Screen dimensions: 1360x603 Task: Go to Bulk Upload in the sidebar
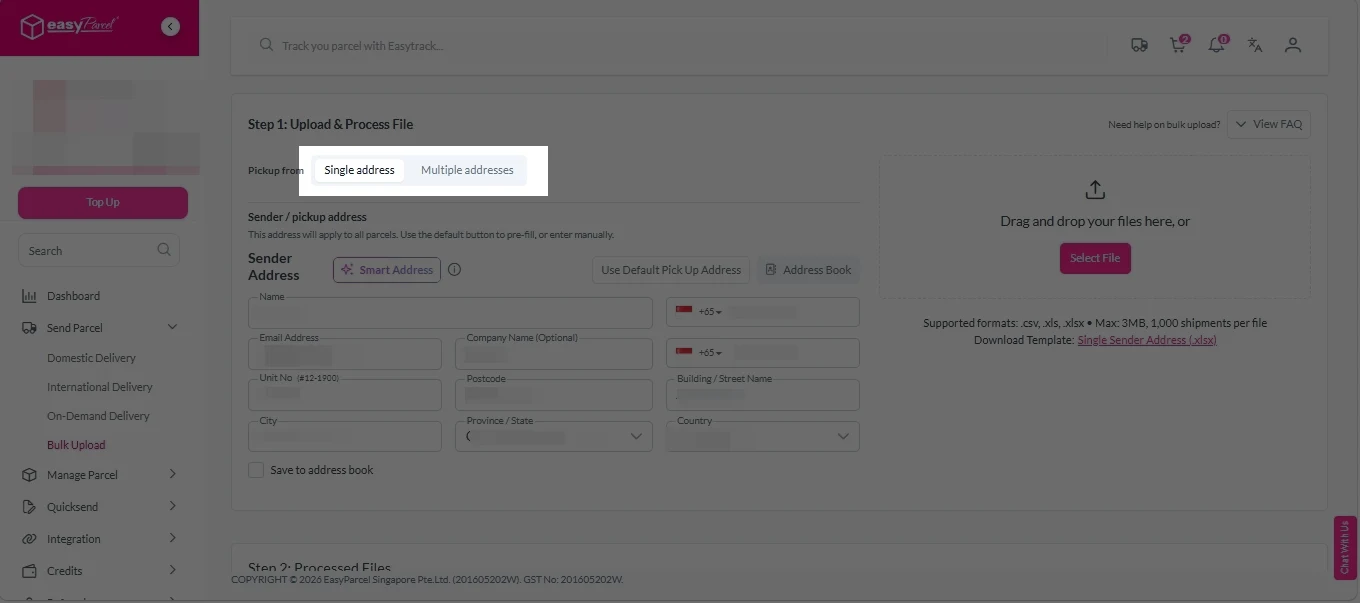click(x=76, y=444)
